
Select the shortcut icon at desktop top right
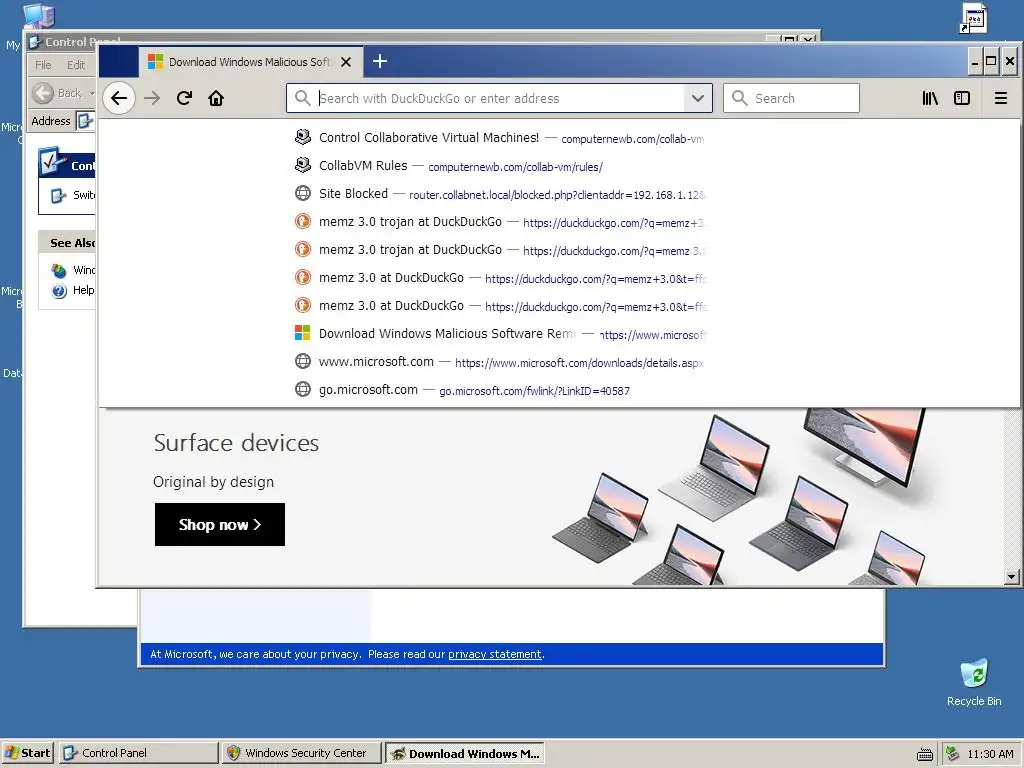(973, 18)
